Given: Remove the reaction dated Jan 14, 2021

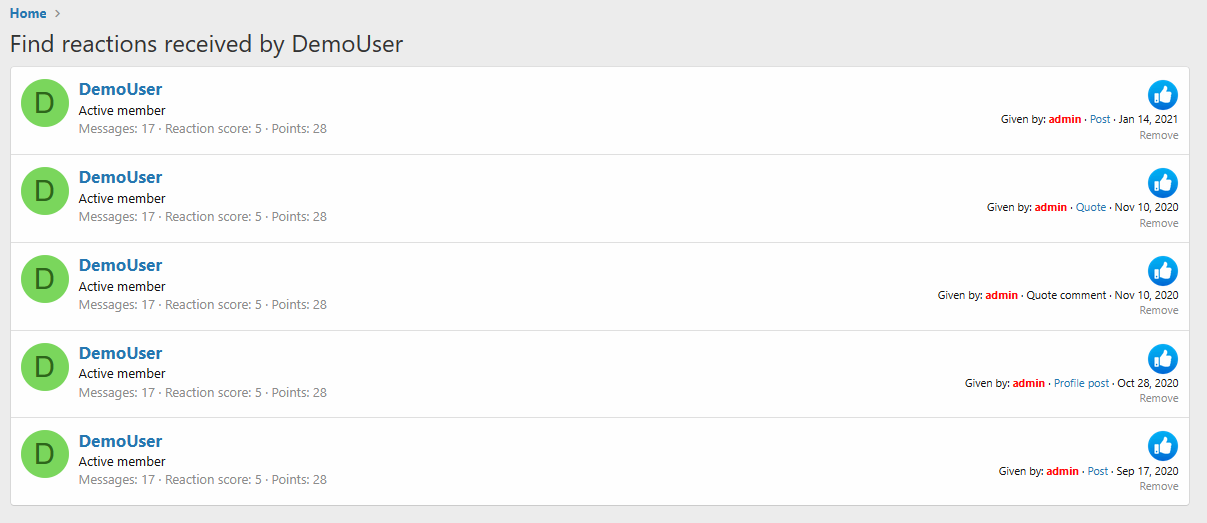Looking at the screenshot, I should click(1159, 135).
